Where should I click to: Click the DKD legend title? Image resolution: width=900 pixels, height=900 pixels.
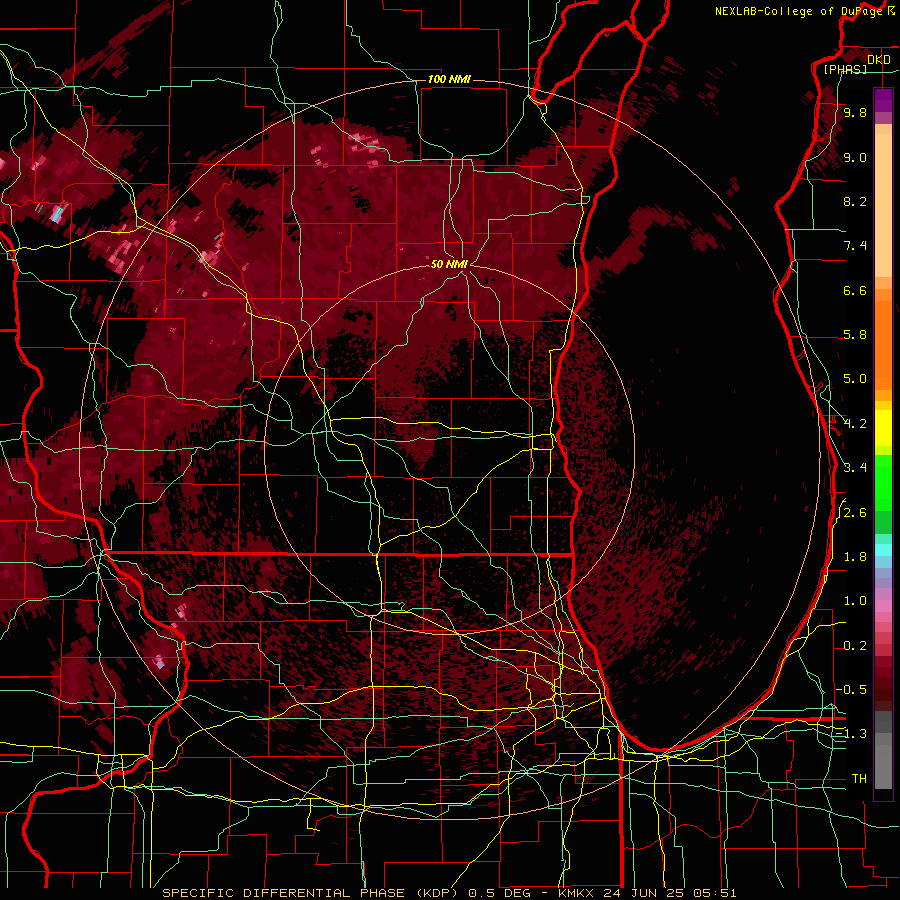879,60
